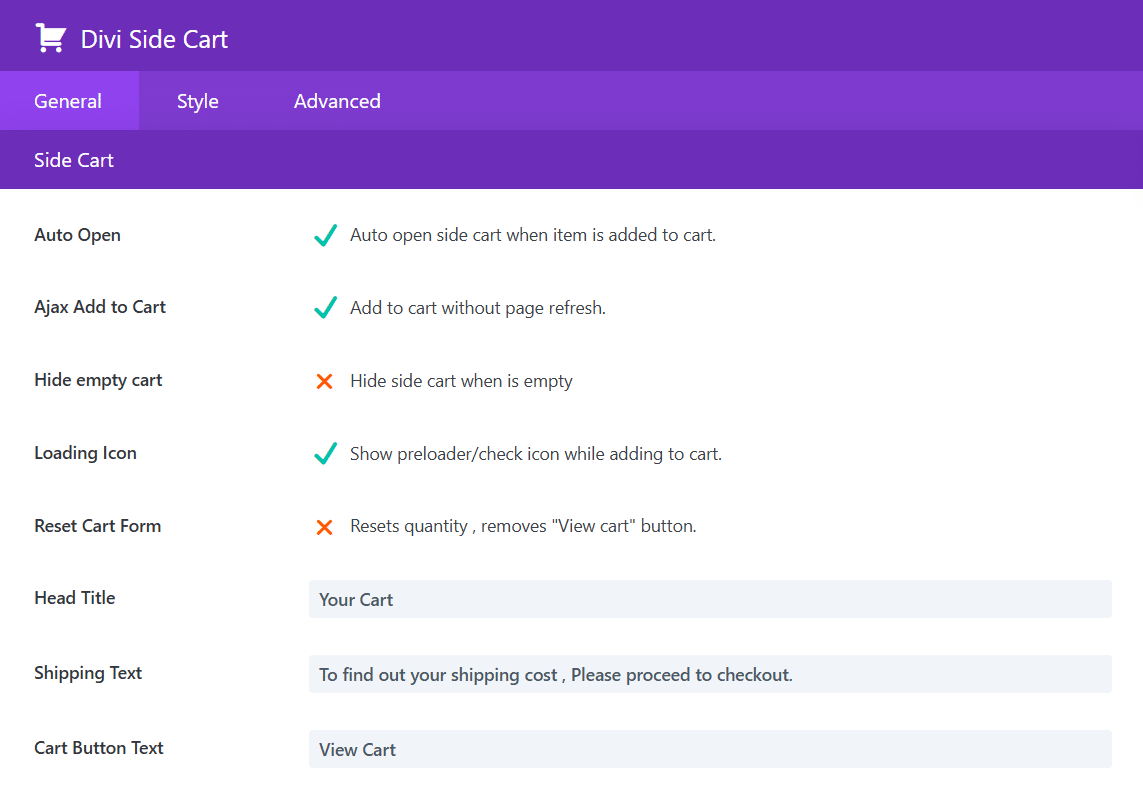Disable the Ajax Add to Cart checkmark
This screenshot has width=1143, height=791.
pyautogui.click(x=325, y=308)
